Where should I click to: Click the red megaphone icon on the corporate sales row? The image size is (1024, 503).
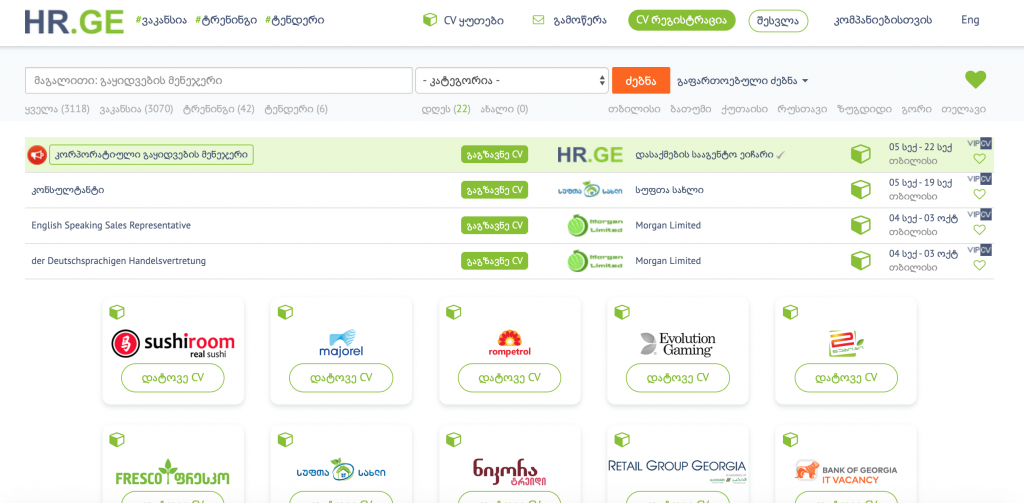tap(37, 155)
